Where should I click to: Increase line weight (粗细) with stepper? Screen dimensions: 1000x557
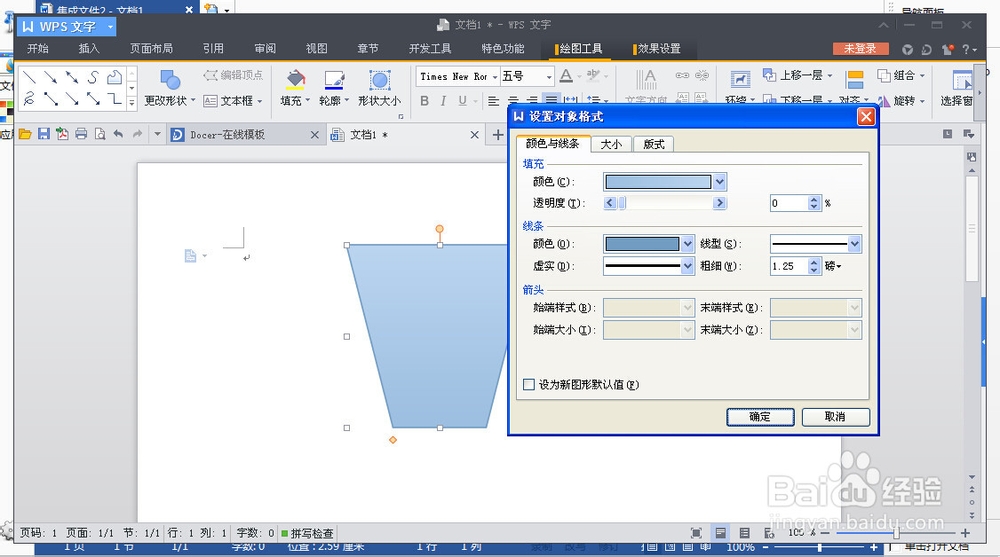pos(813,262)
